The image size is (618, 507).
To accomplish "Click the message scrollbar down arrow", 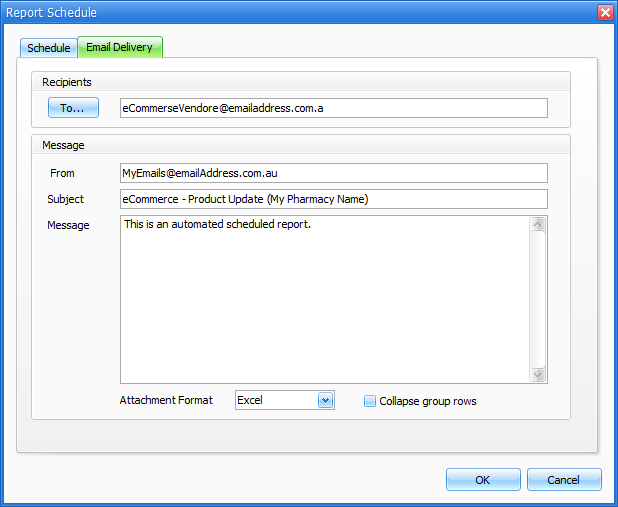I will [x=538, y=374].
